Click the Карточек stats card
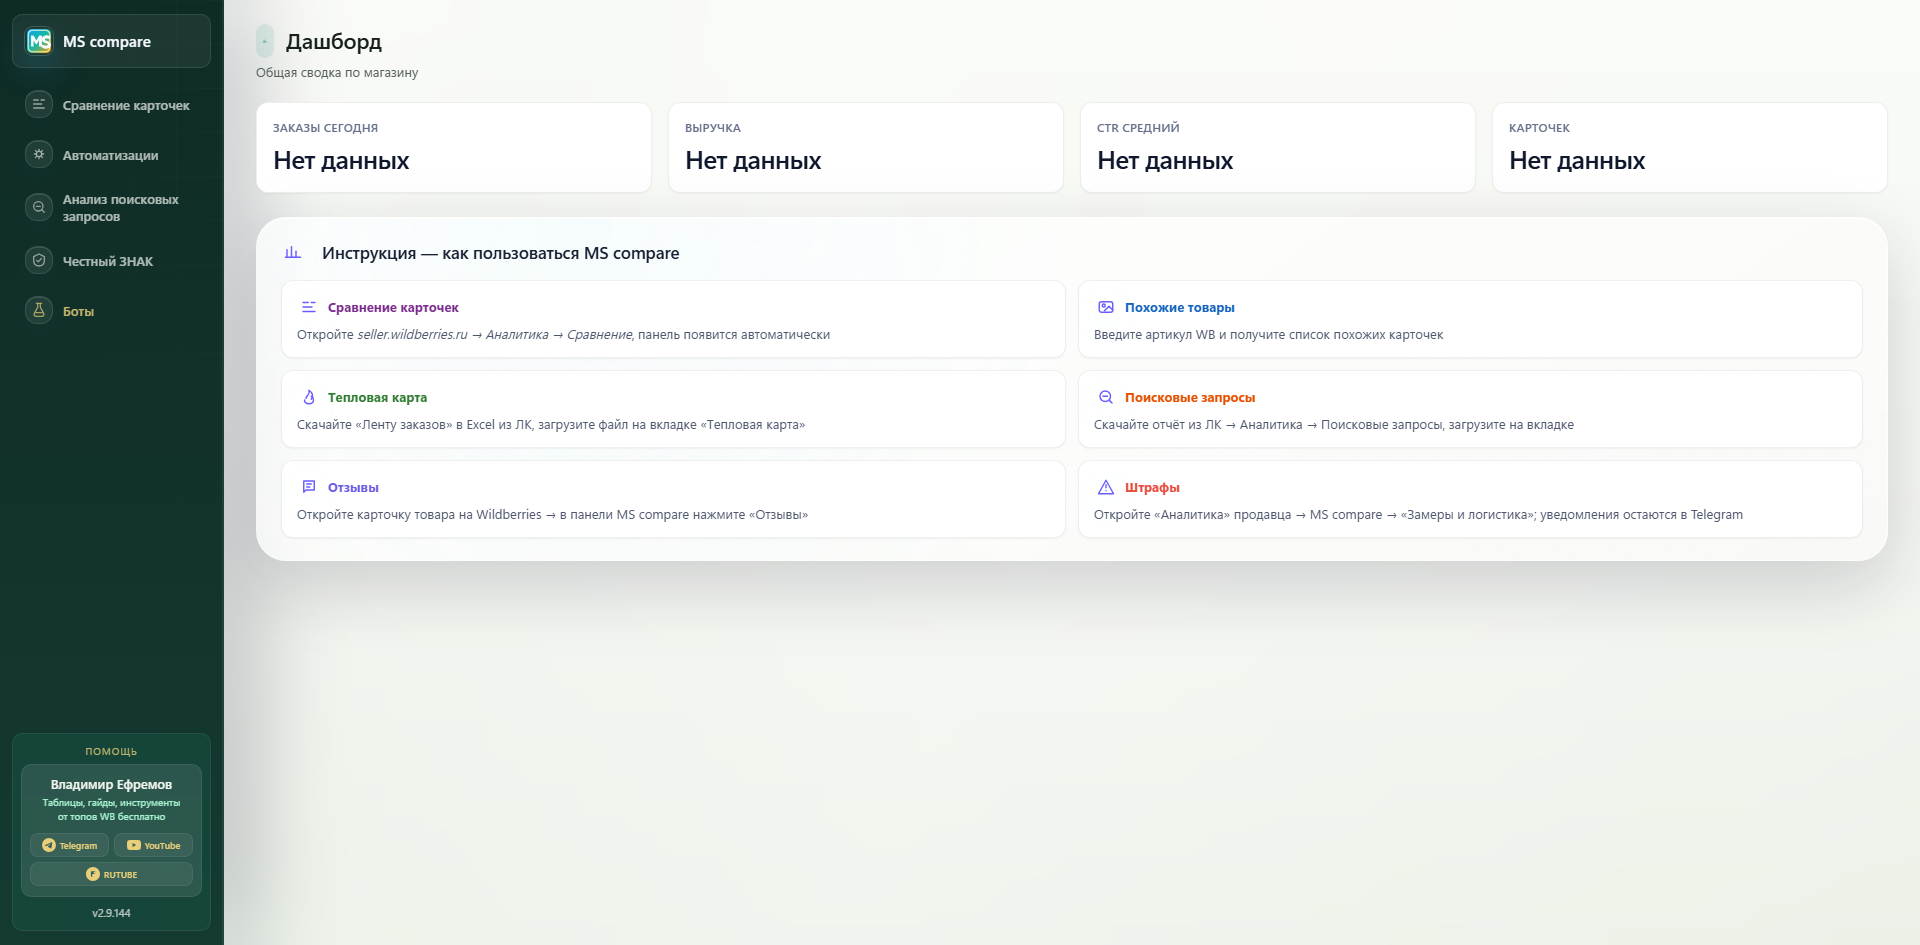 (x=1690, y=147)
